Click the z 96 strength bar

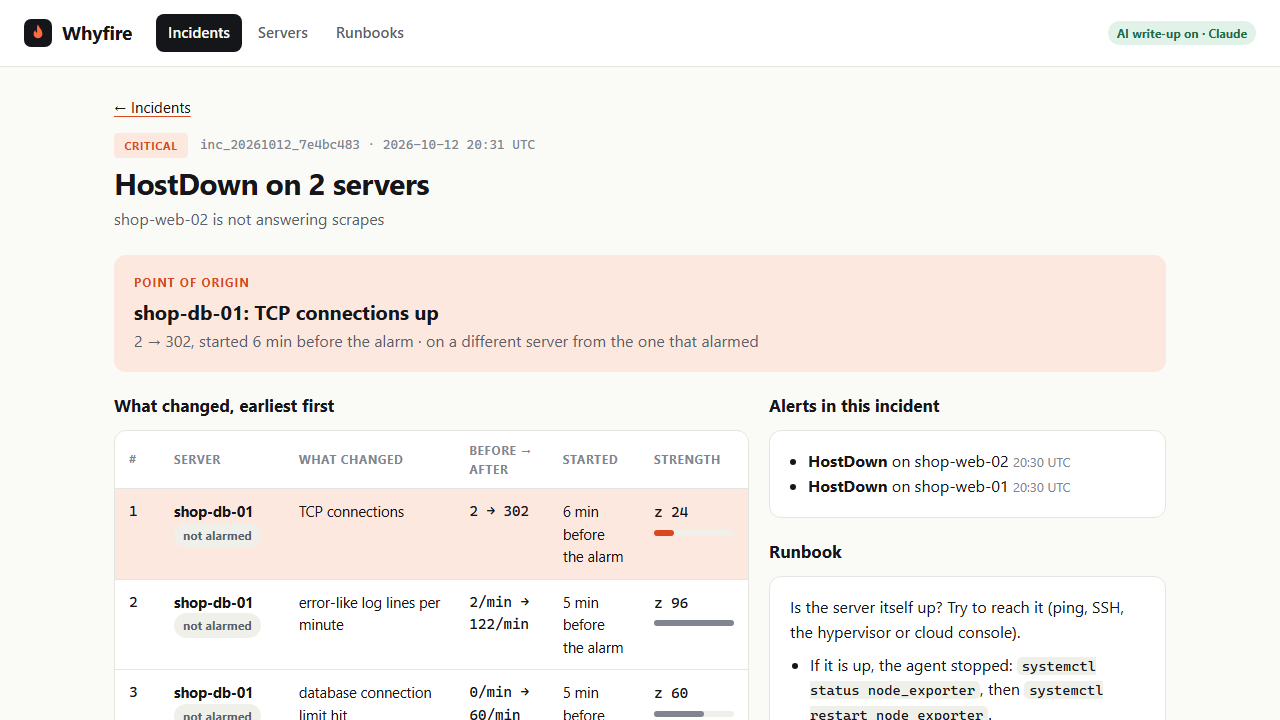click(x=694, y=623)
